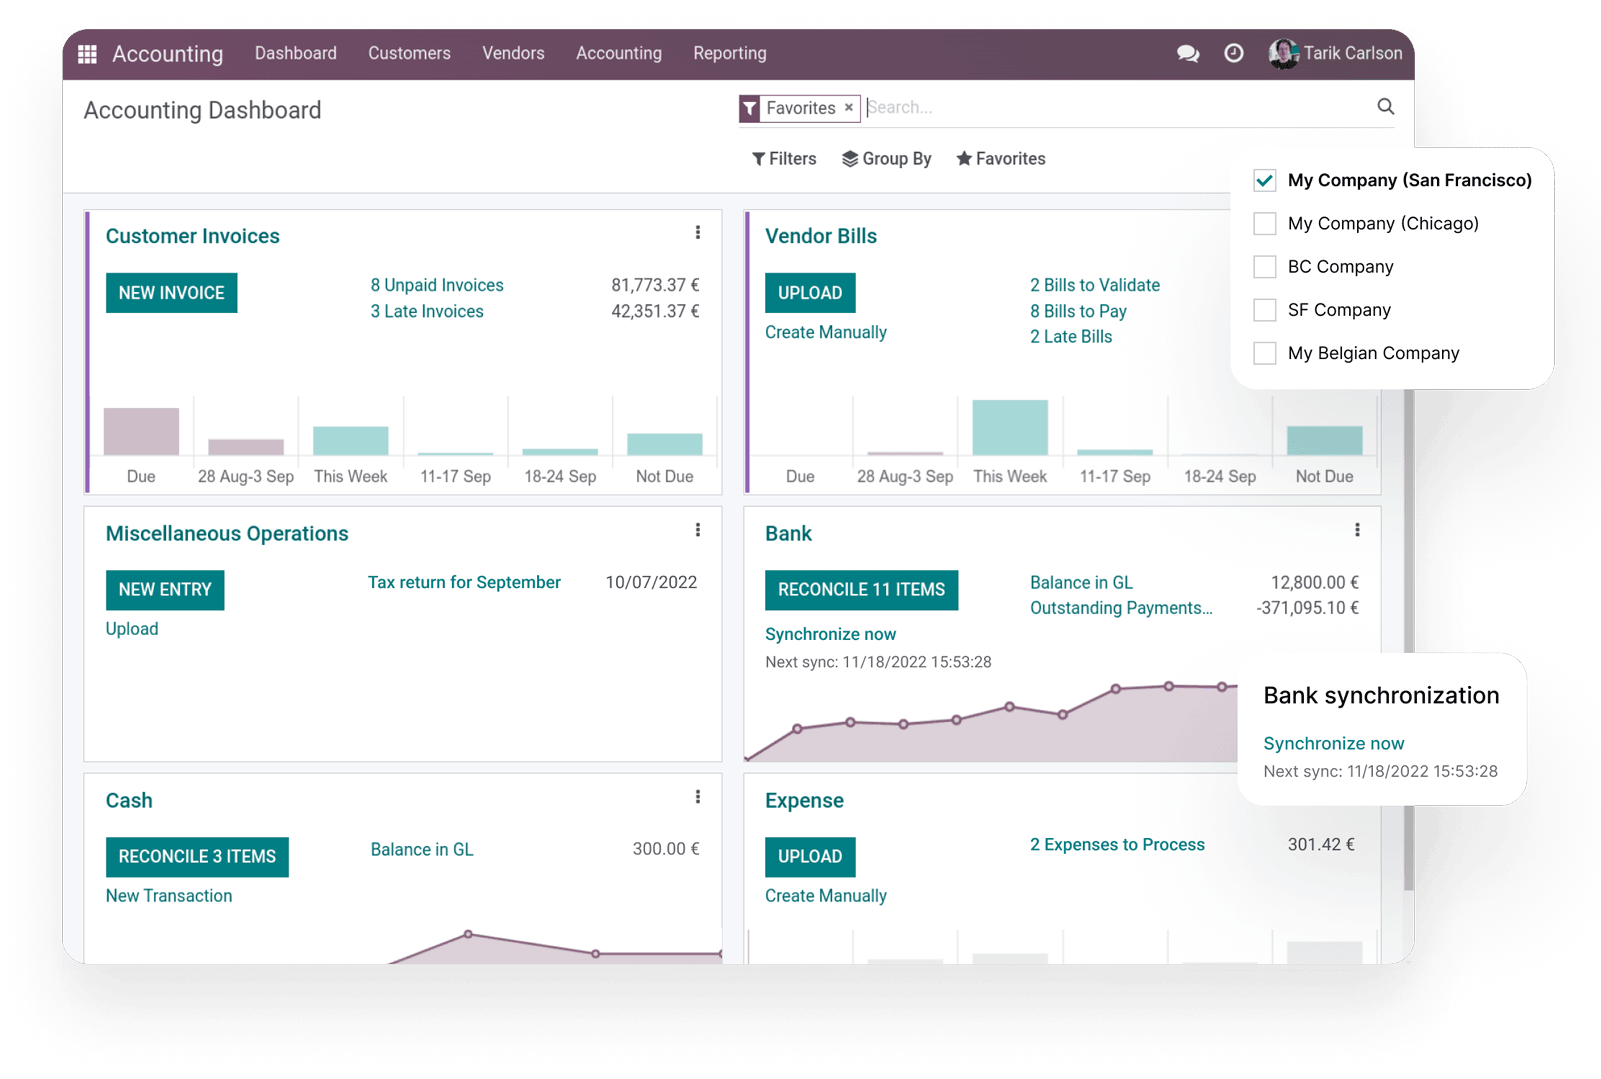
Task: Enable My Belgian Company checkbox
Action: click(1264, 353)
